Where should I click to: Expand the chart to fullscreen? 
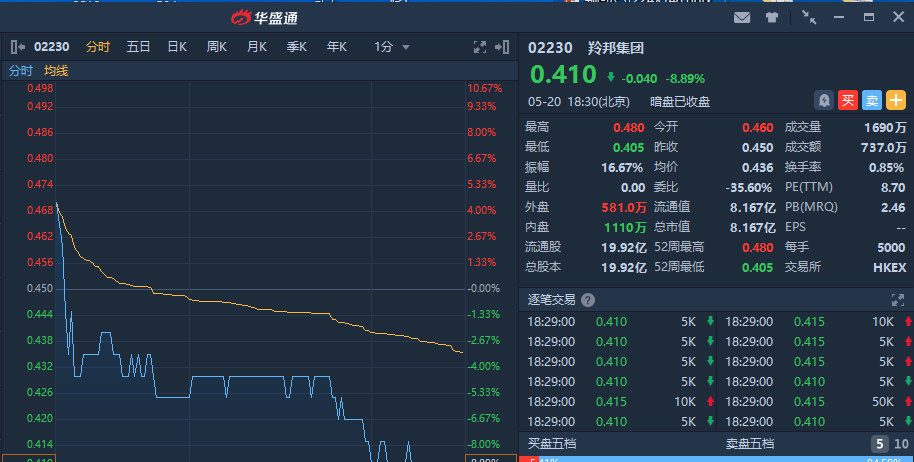(x=480, y=47)
